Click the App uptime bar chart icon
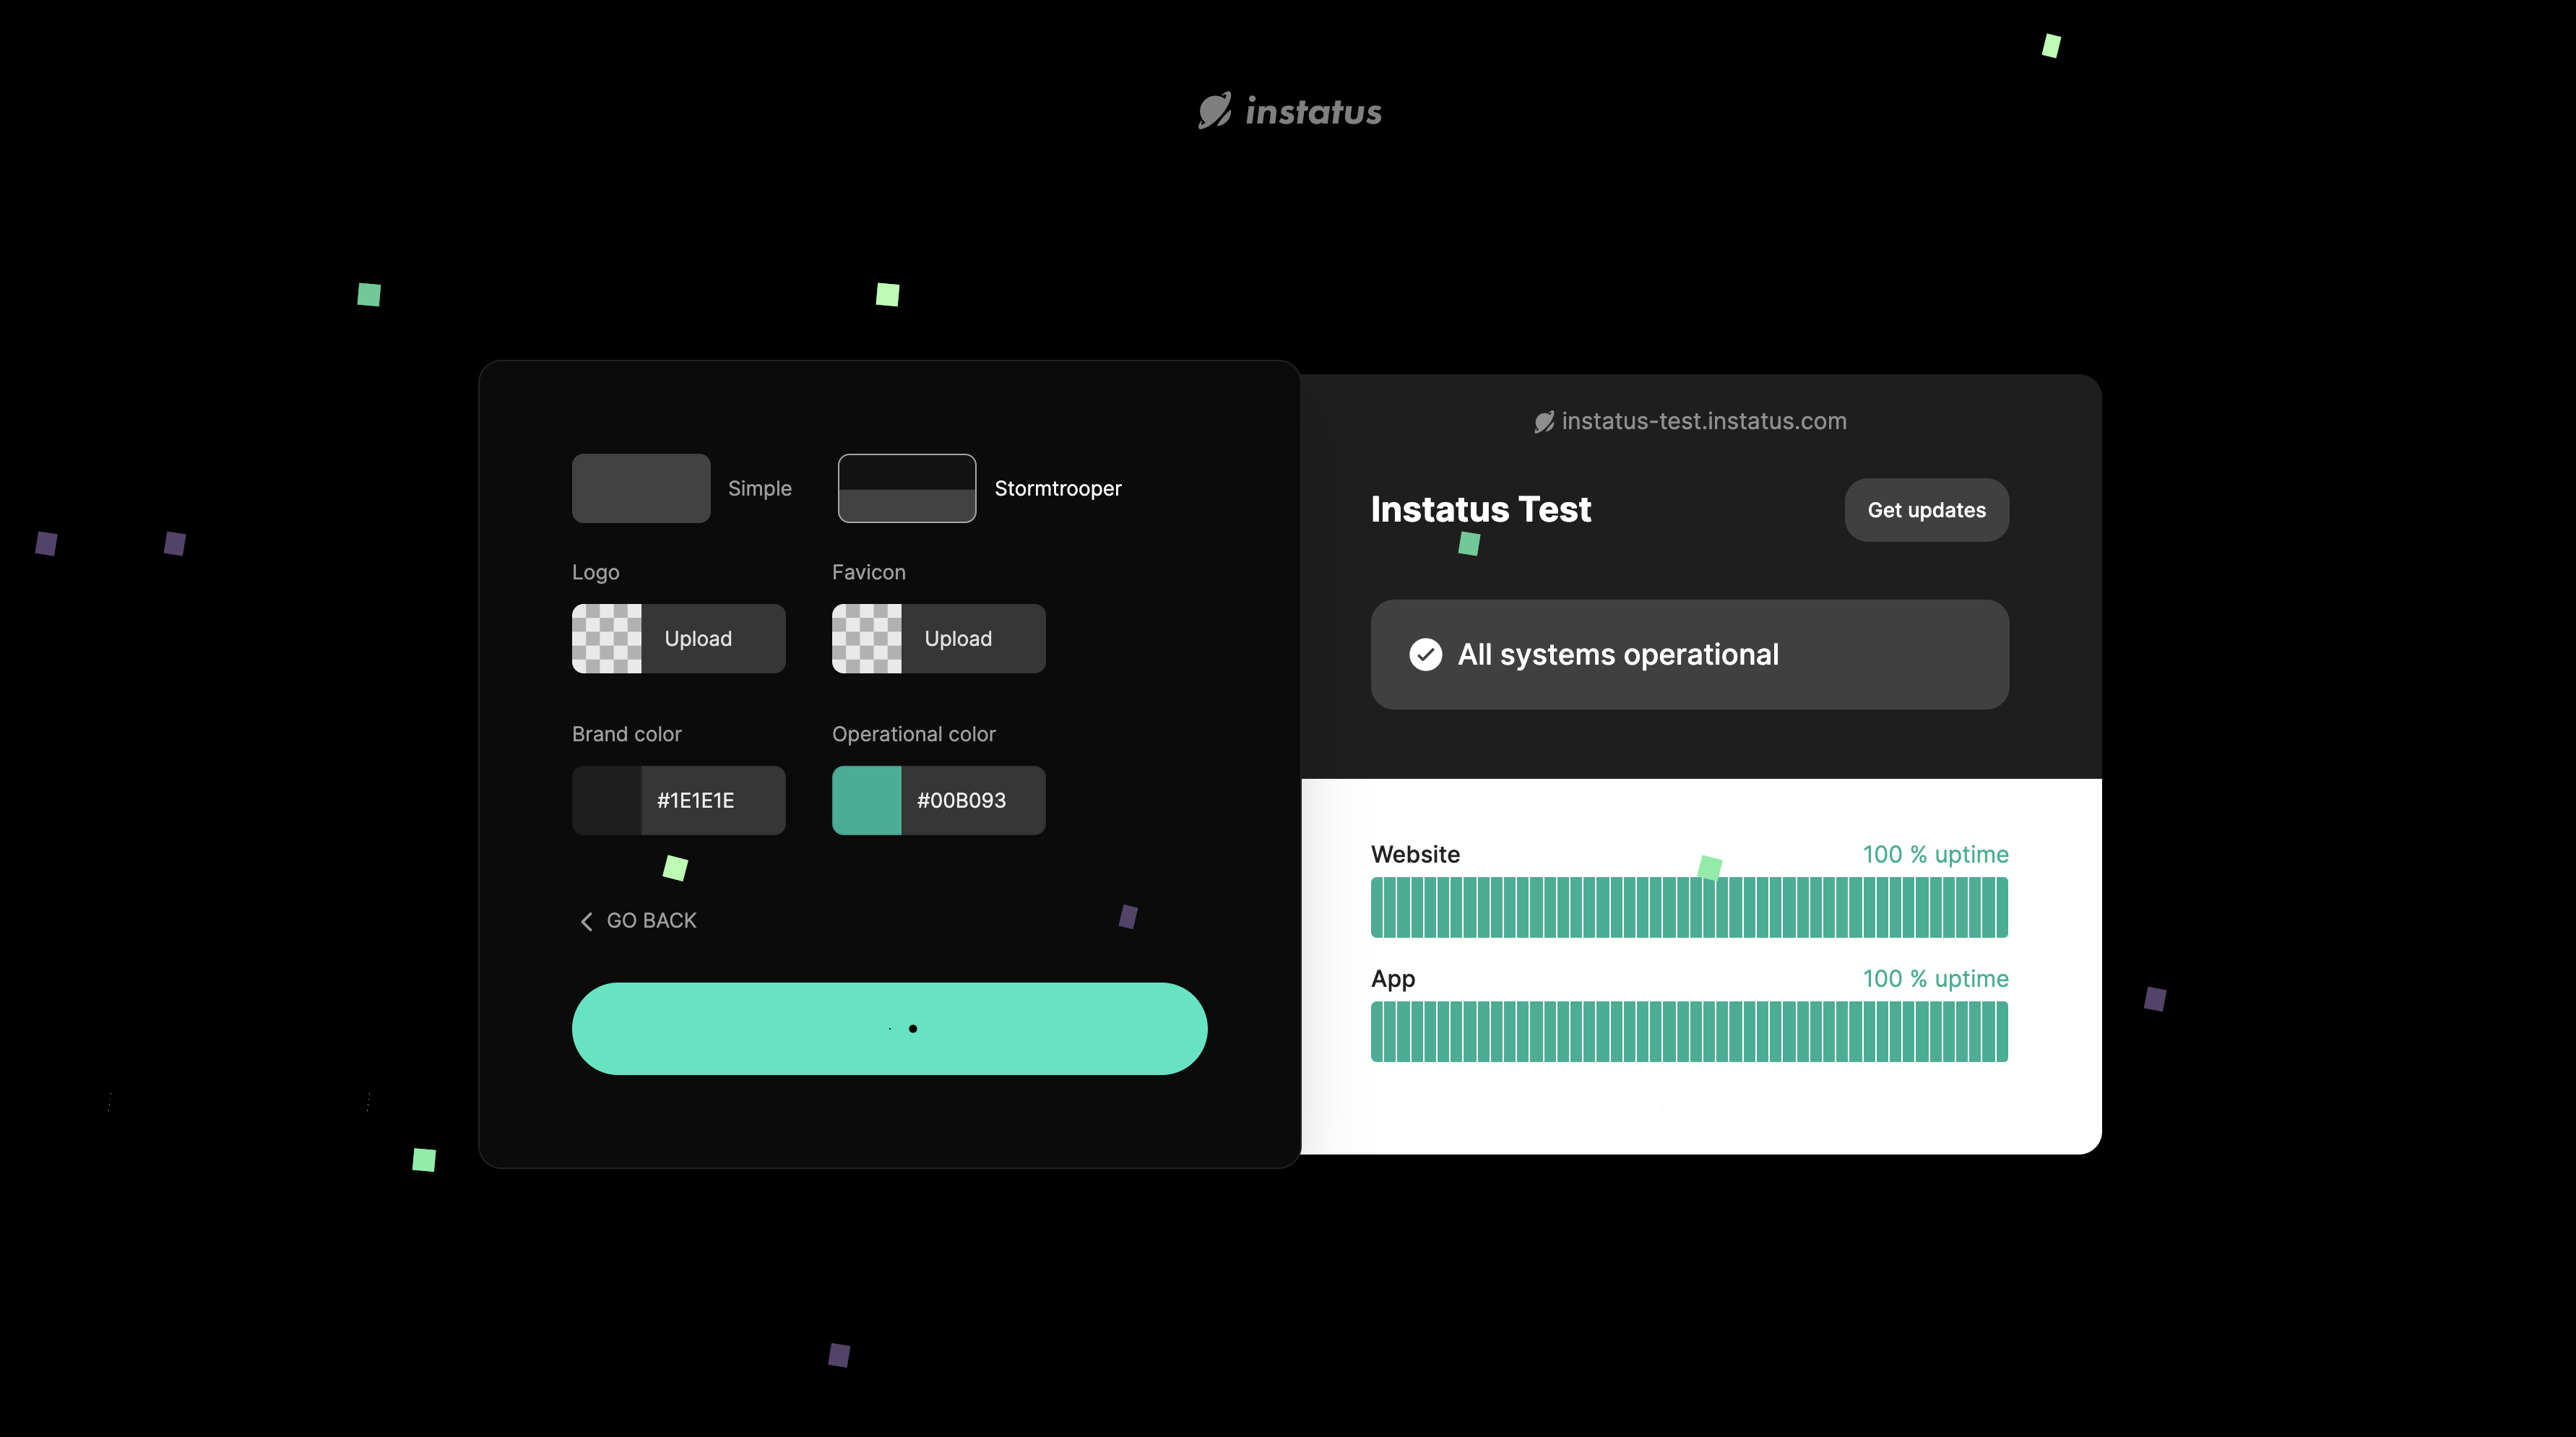This screenshot has width=2576, height=1437. 1690,1030
